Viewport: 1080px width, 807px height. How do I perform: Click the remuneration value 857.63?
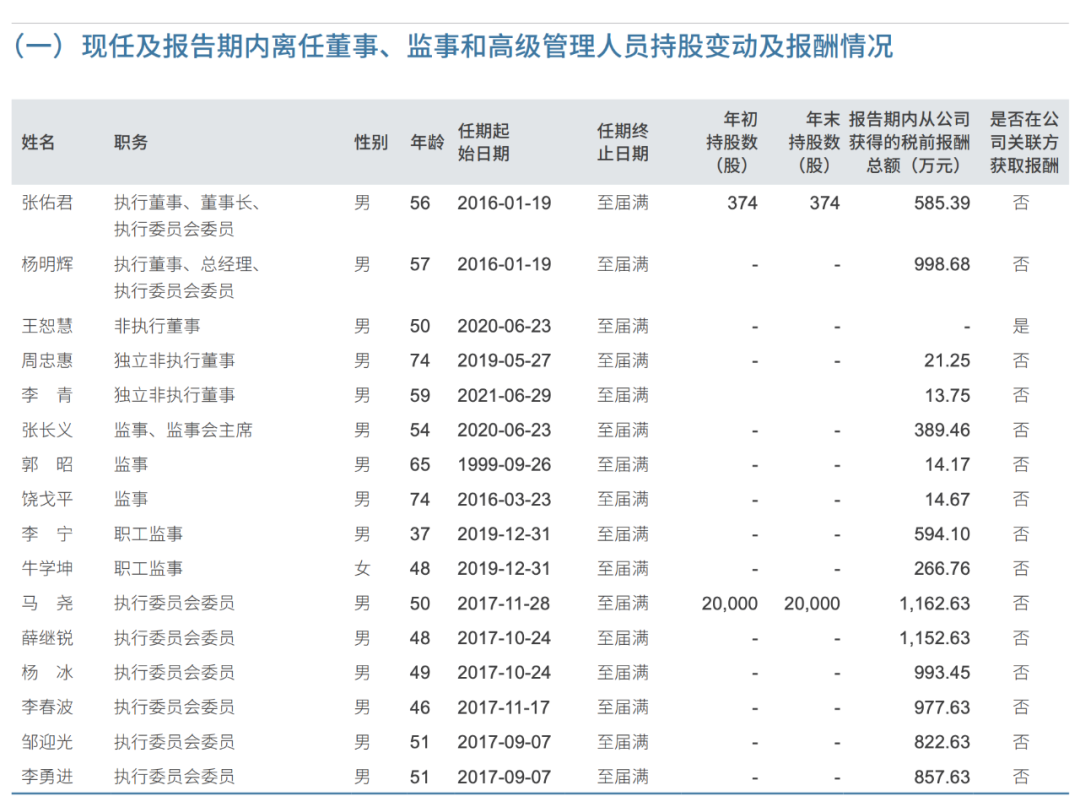[942, 777]
